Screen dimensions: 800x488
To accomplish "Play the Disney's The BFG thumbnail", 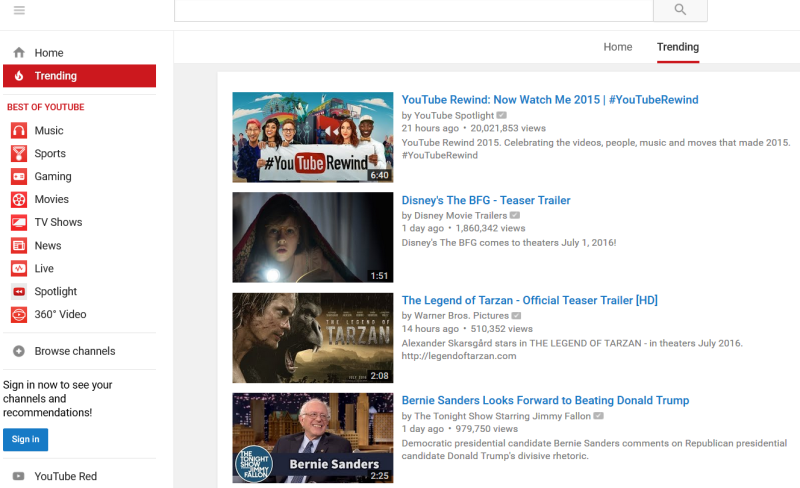I will pyautogui.click(x=313, y=237).
